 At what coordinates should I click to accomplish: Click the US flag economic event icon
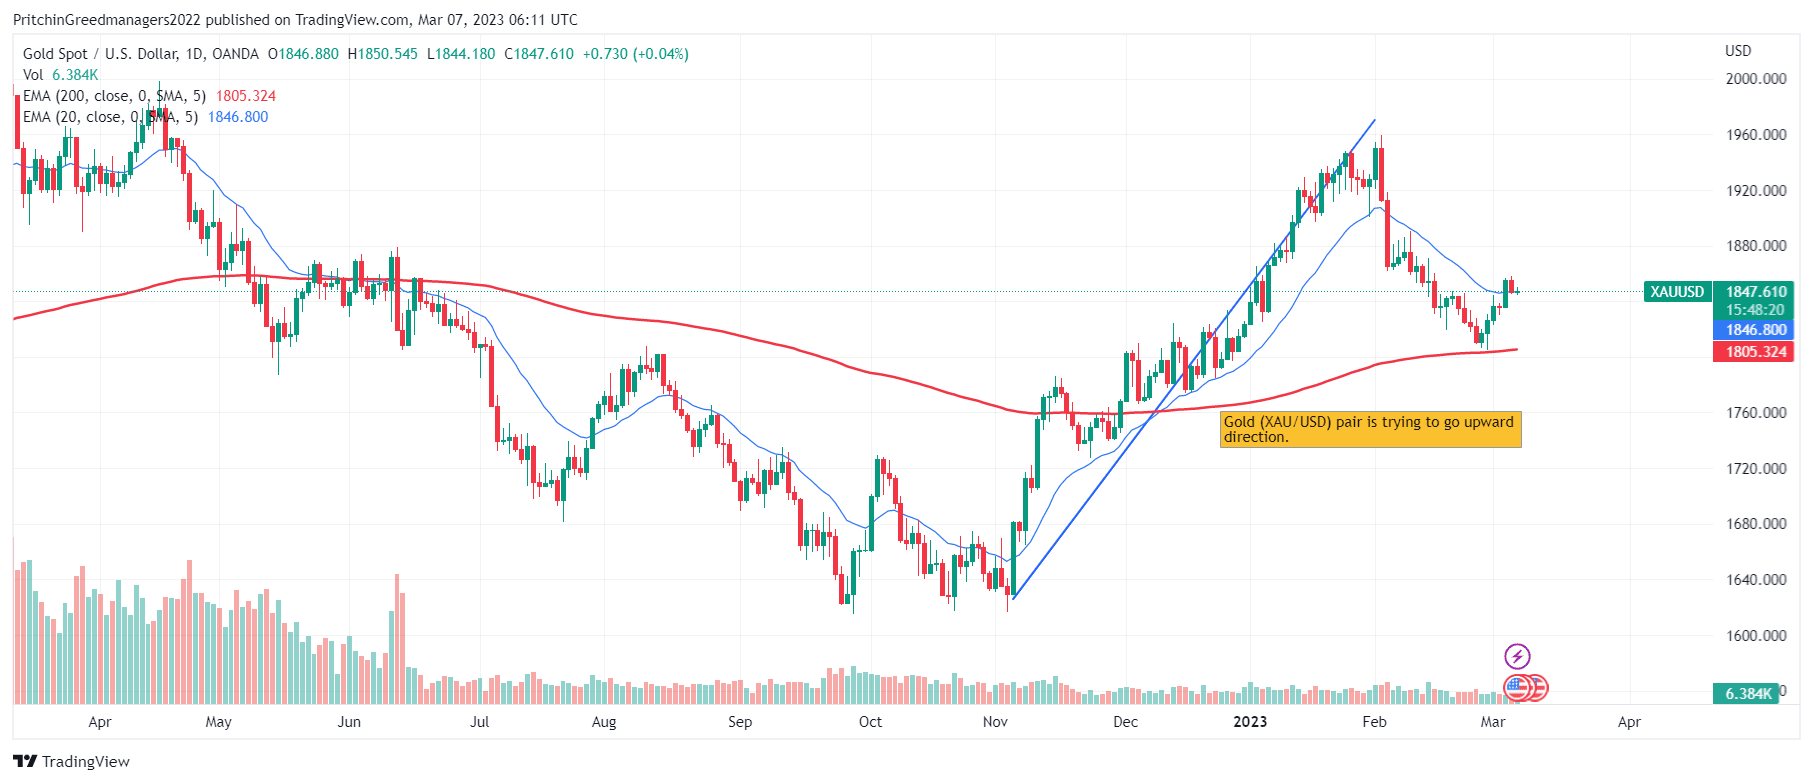click(1517, 688)
